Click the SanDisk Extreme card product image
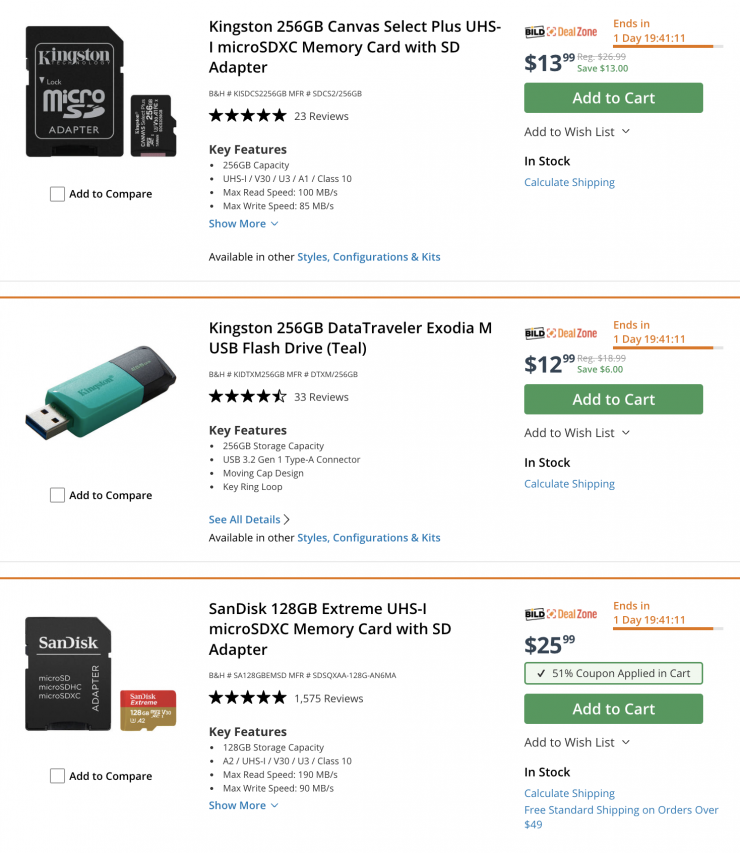 point(100,675)
